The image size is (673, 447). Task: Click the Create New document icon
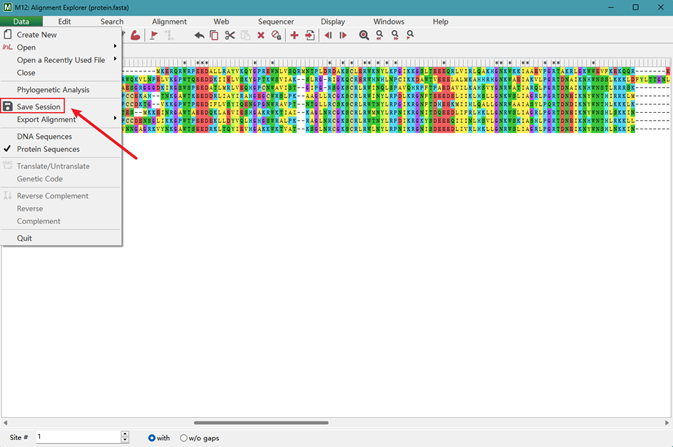pos(8,34)
